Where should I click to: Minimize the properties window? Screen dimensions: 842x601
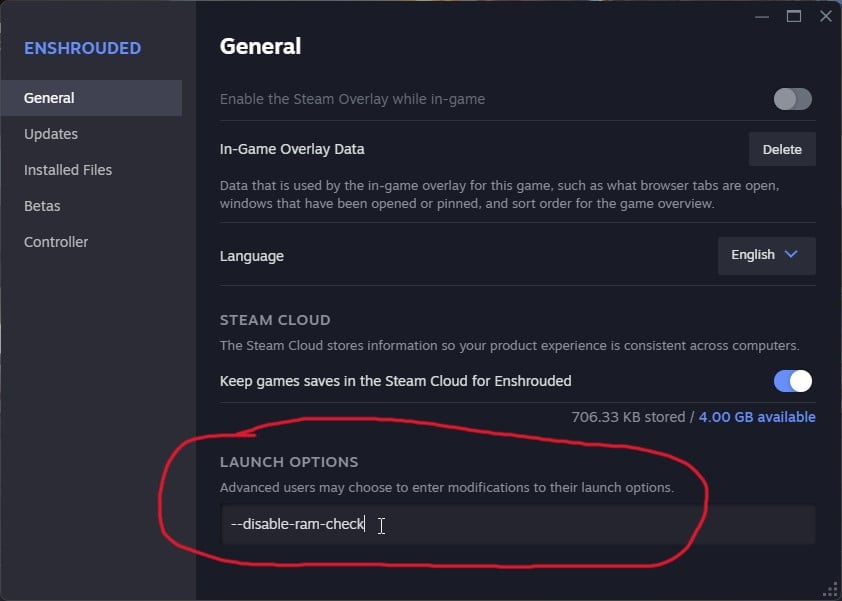(764, 16)
